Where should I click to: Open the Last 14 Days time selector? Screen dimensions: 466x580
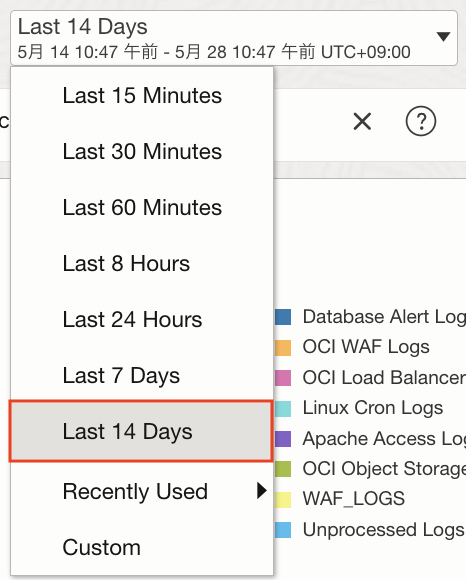234,38
